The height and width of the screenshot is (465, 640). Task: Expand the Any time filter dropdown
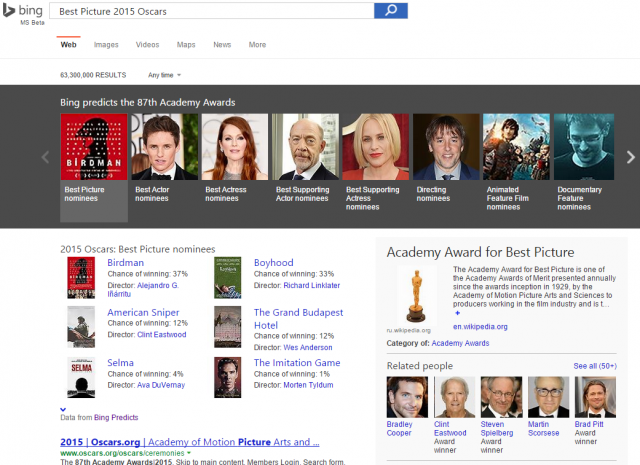164,75
